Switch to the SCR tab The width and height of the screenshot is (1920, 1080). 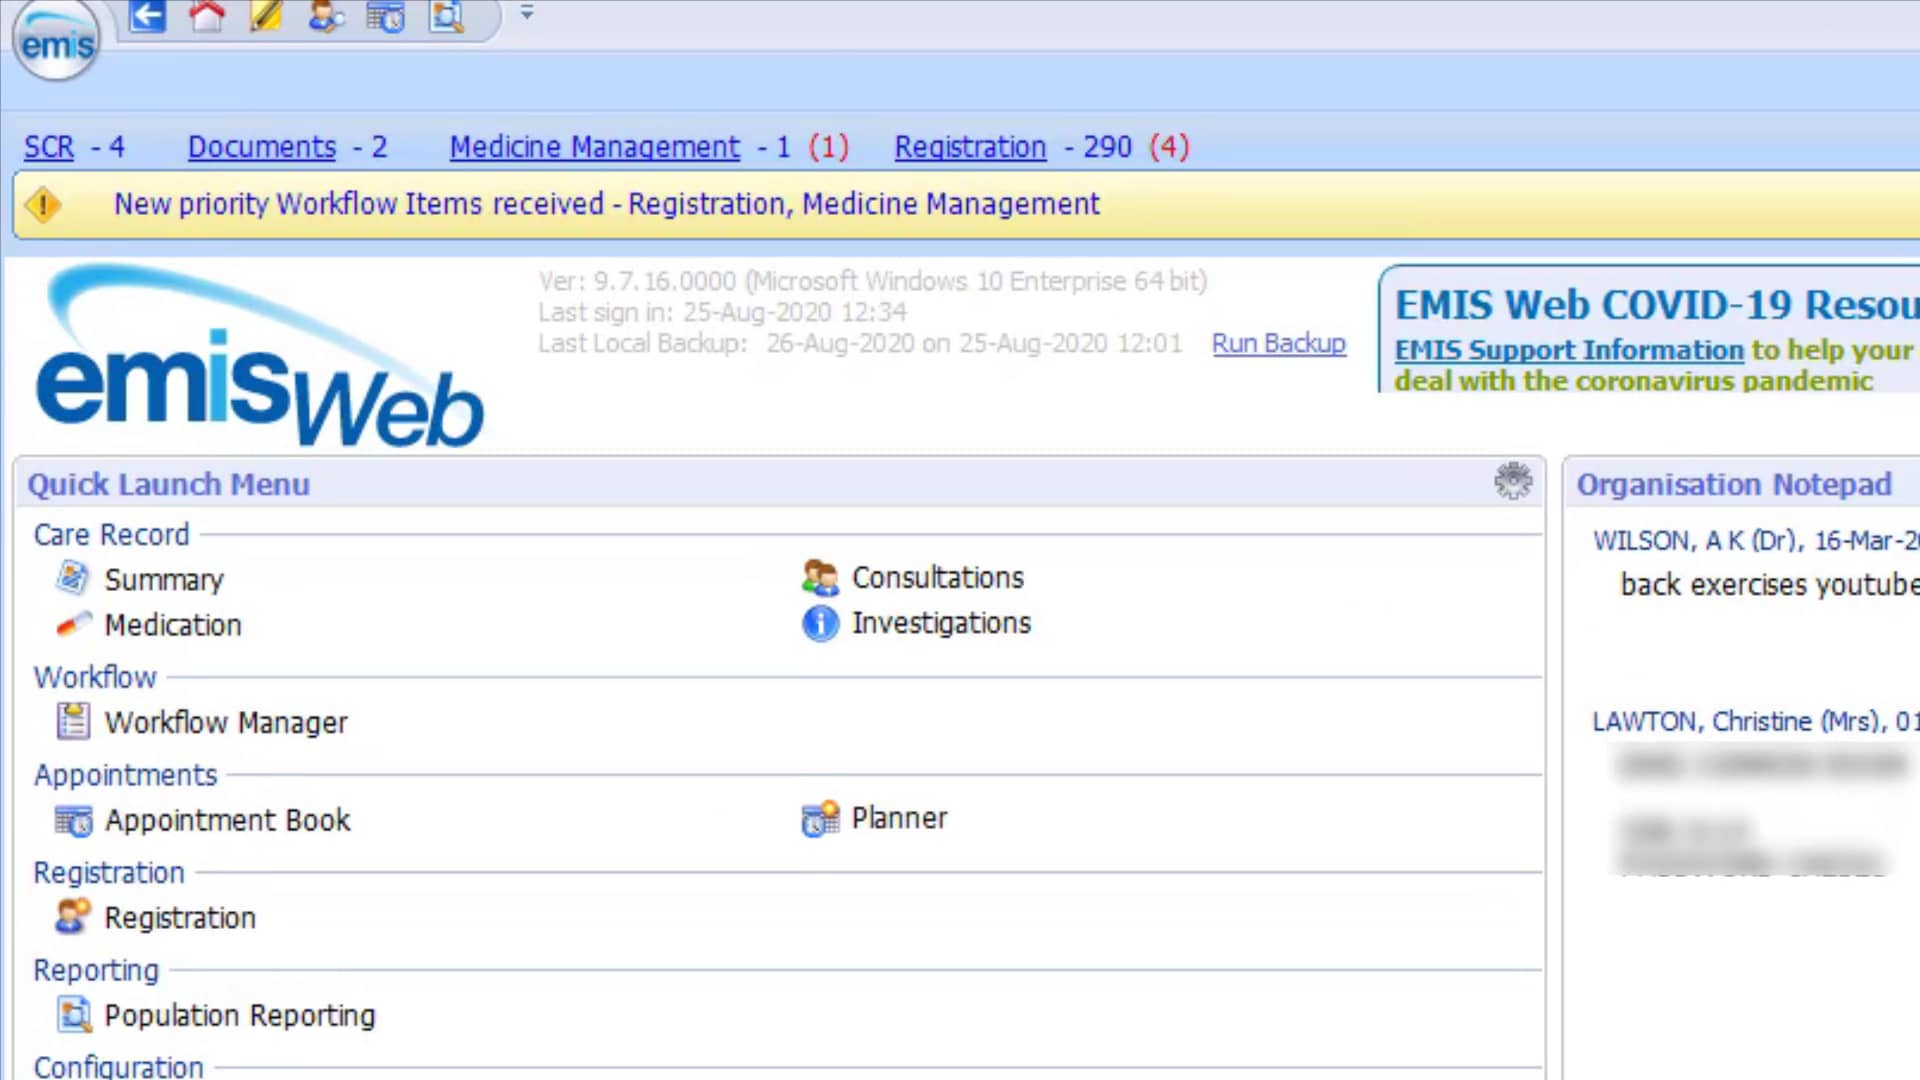click(47, 146)
